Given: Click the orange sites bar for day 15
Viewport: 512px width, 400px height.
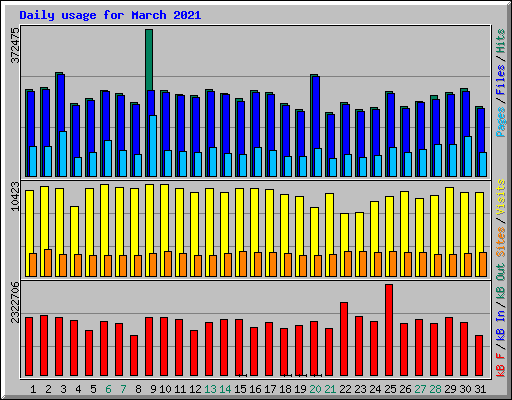Looking at the screenshot, I should click(243, 264).
